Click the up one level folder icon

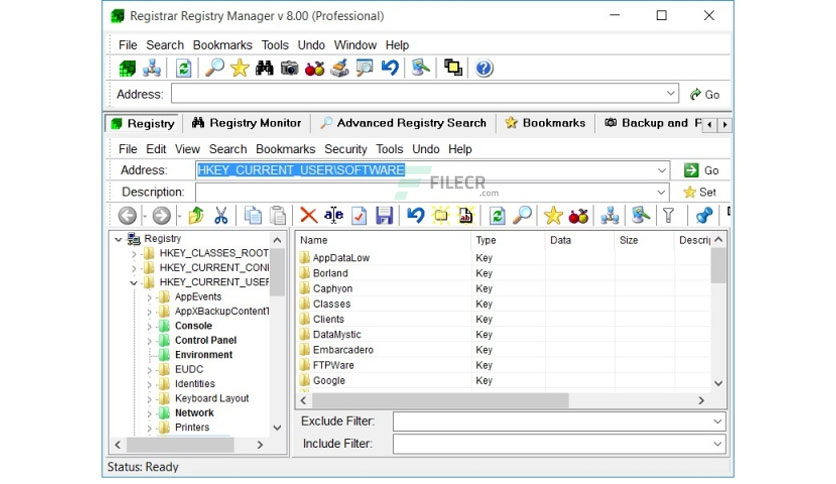point(196,216)
